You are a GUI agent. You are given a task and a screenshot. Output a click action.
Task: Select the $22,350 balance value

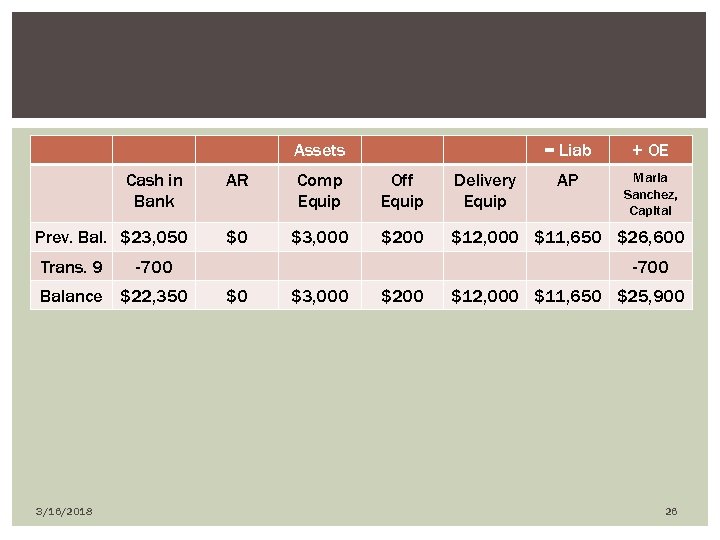click(x=153, y=296)
